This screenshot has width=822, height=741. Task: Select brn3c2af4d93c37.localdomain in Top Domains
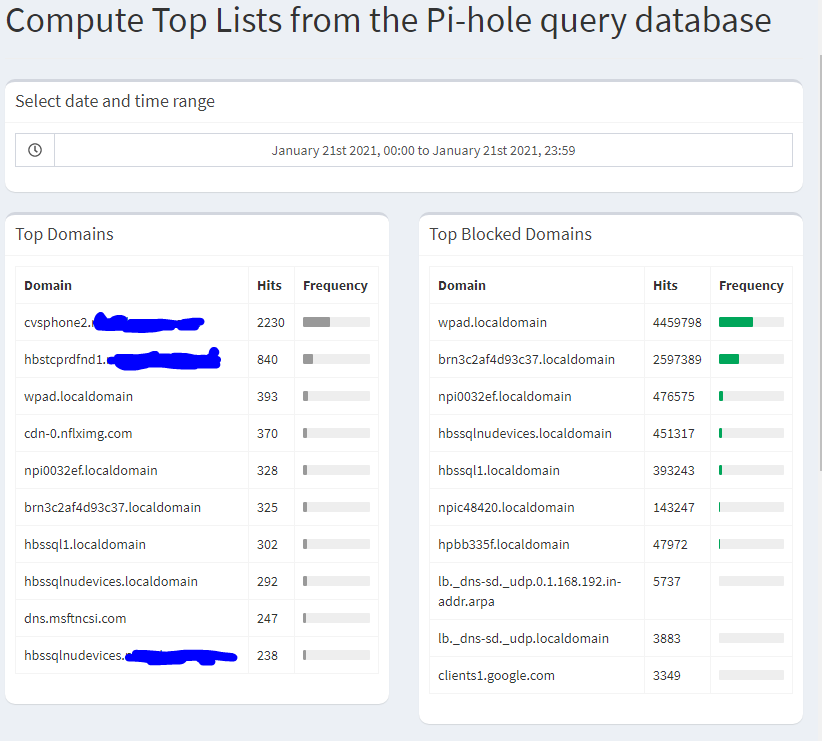tap(112, 508)
